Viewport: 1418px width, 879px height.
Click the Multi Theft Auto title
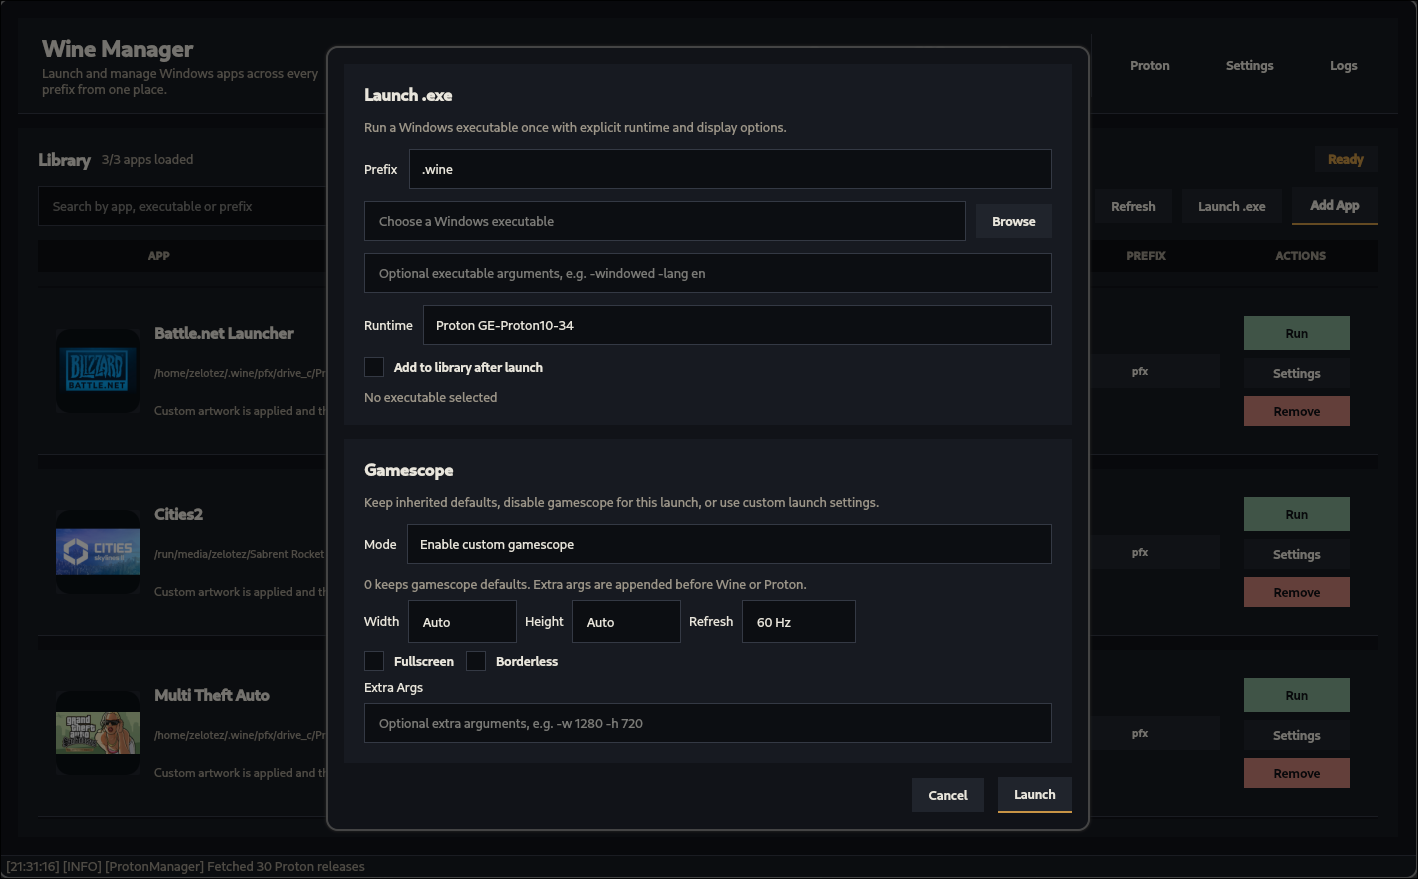pos(212,695)
